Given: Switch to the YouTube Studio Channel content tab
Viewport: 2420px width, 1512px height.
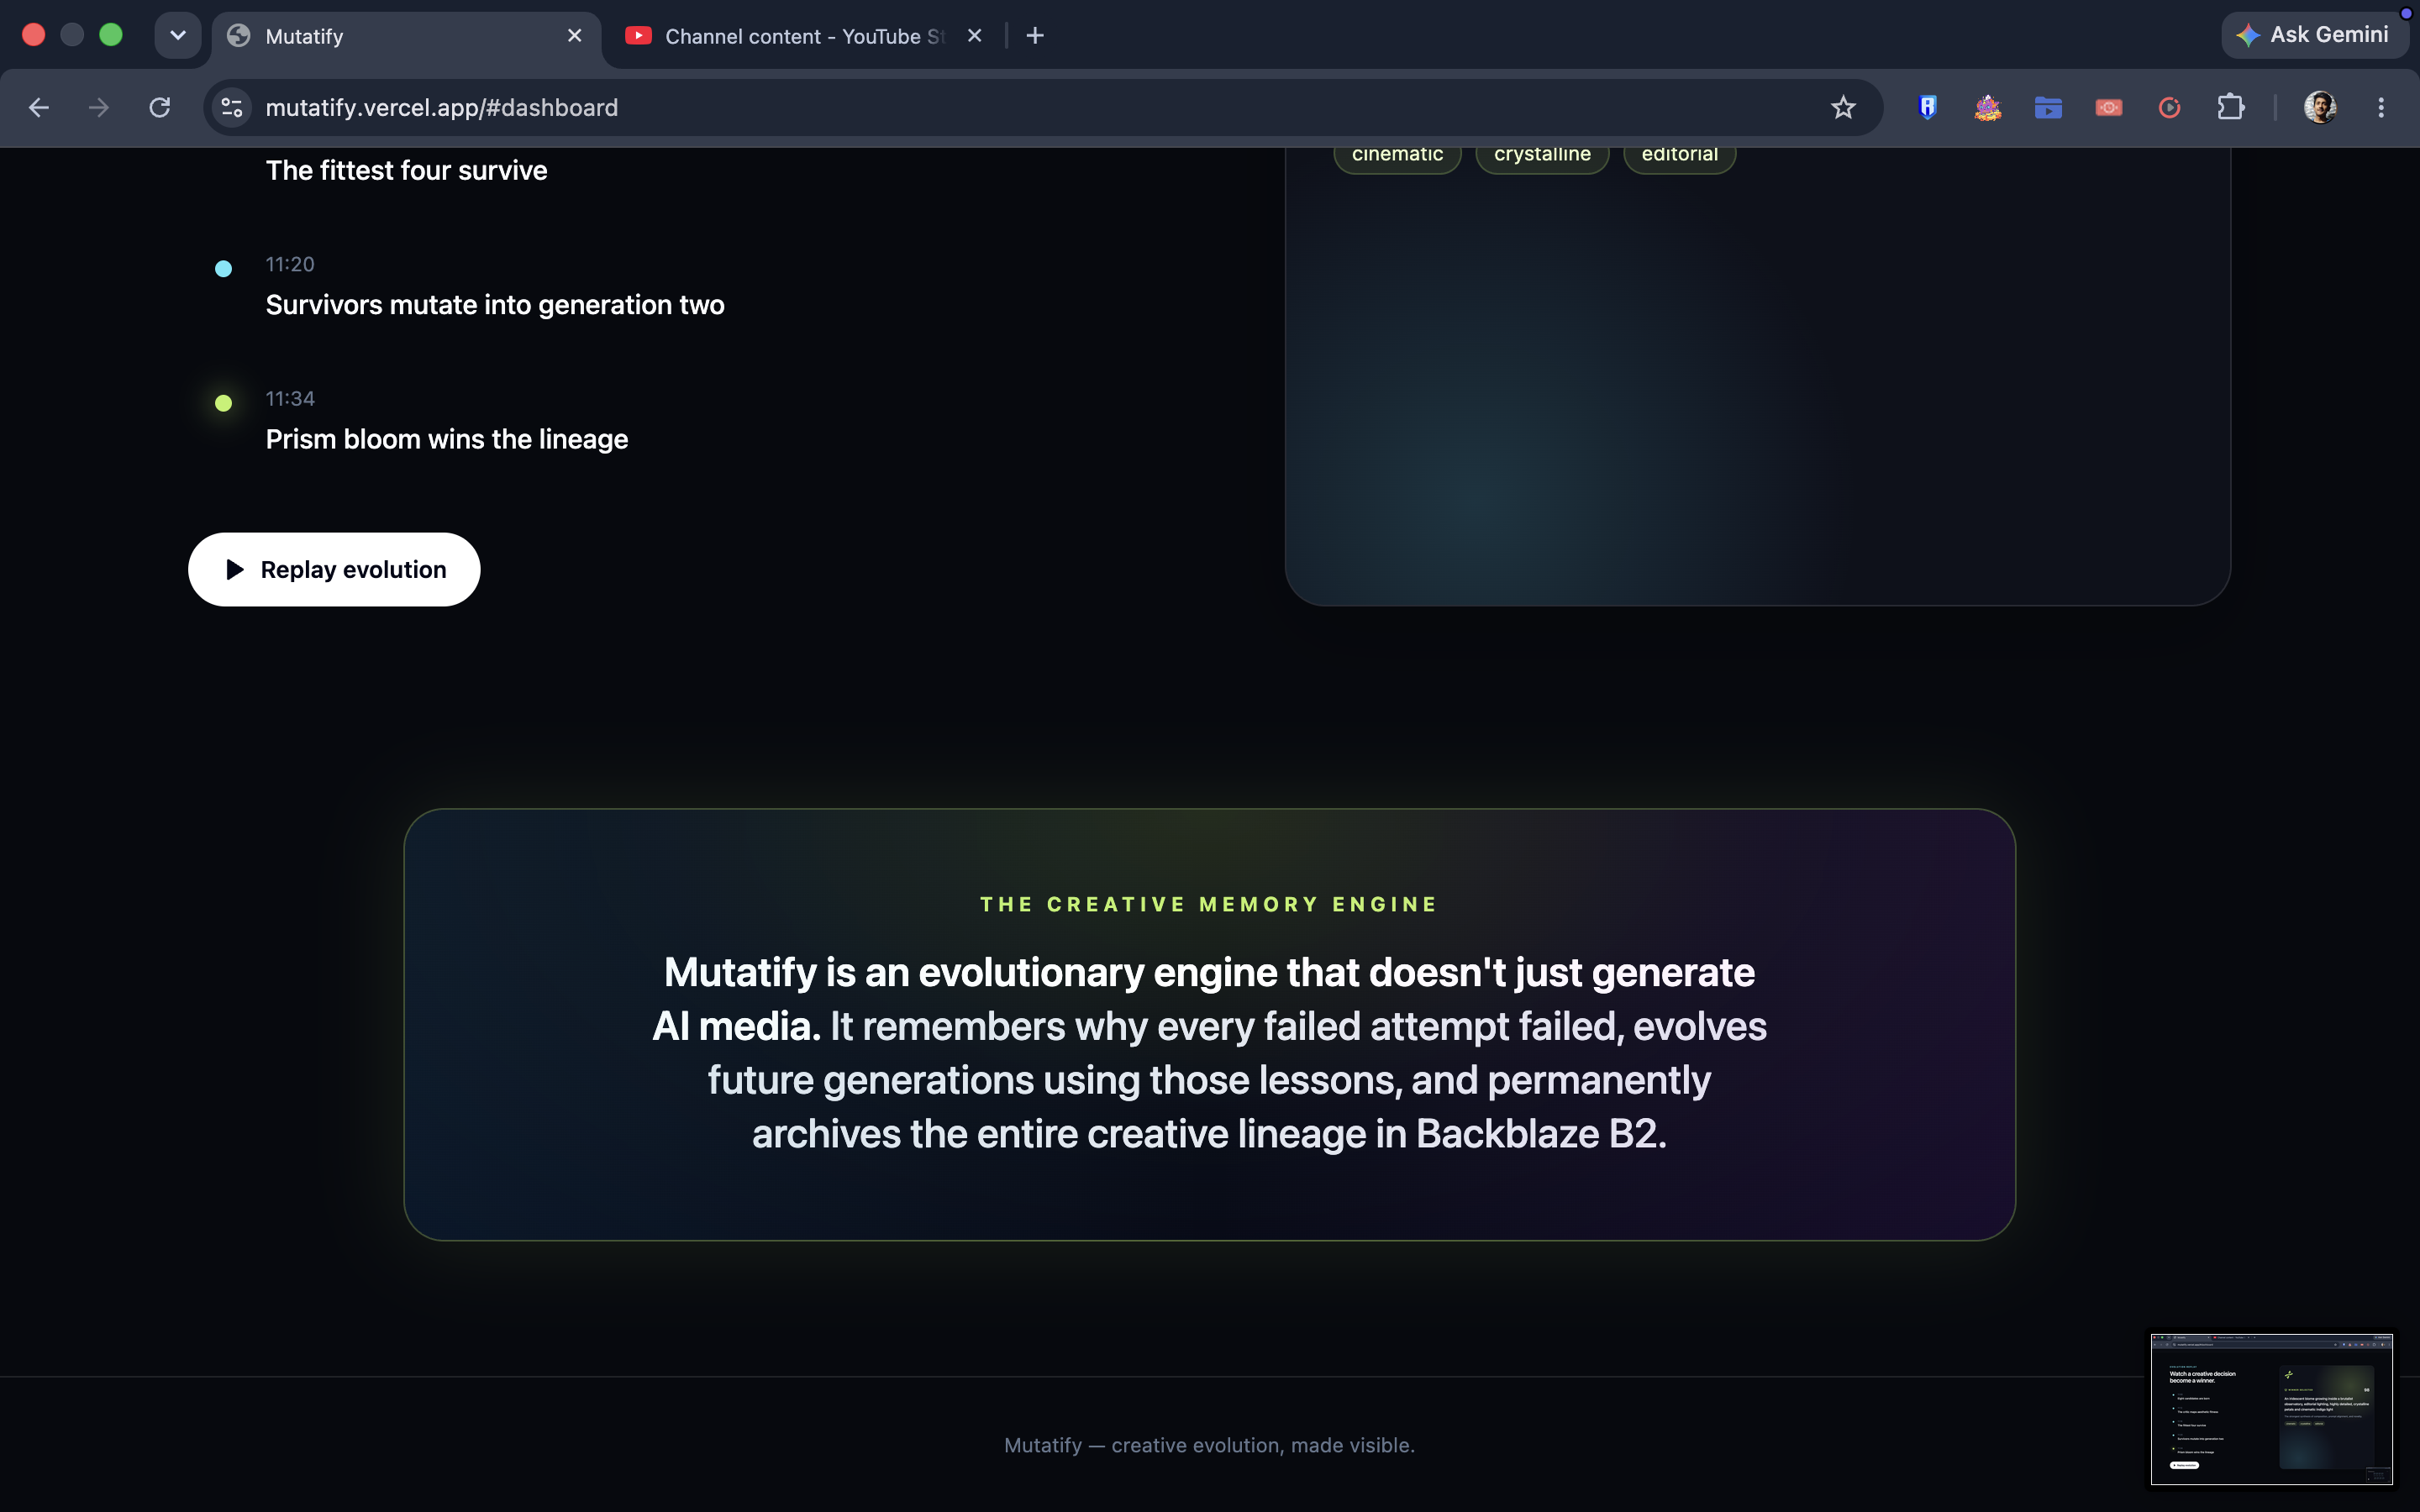Looking at the screenshot, I should [804, 36].
